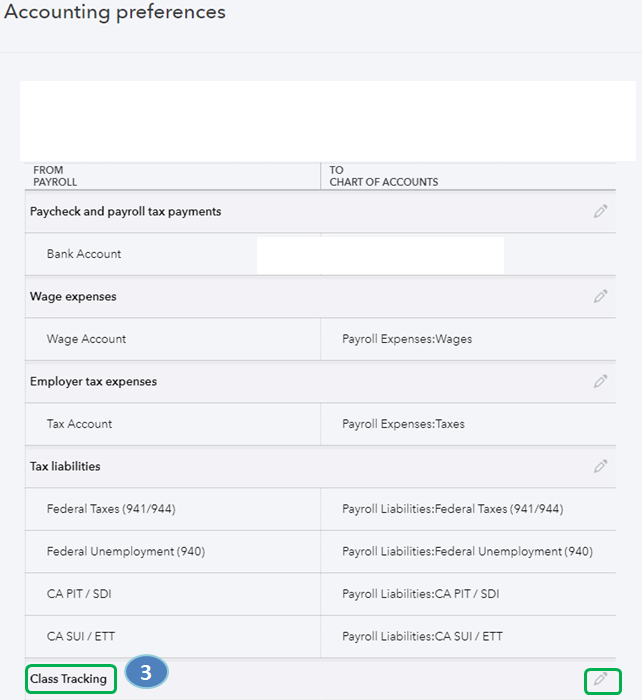Screen dimensions: 642x700
Task: Click the TO CHART OF ACCOUNTS column header
Action: [384, 177]
